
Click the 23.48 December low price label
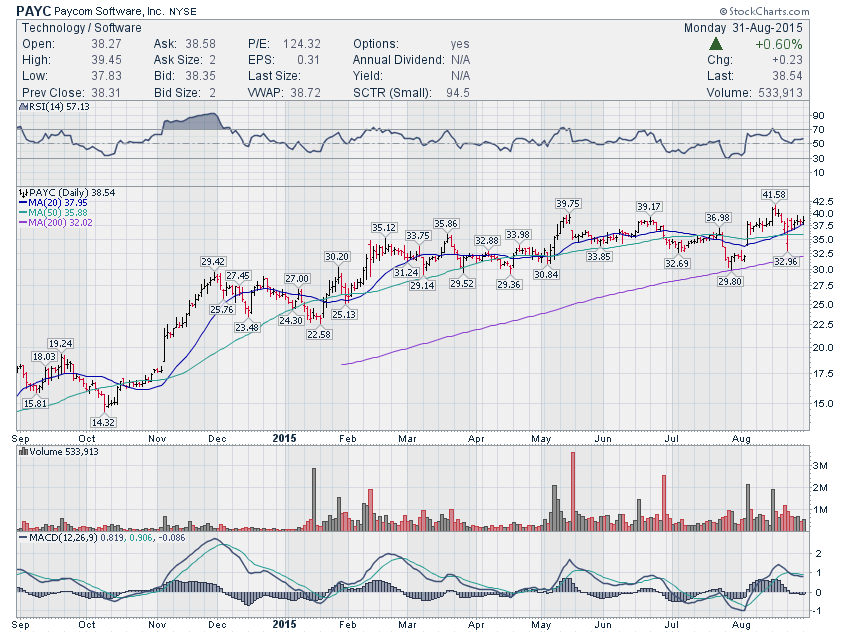click(247, 327)
